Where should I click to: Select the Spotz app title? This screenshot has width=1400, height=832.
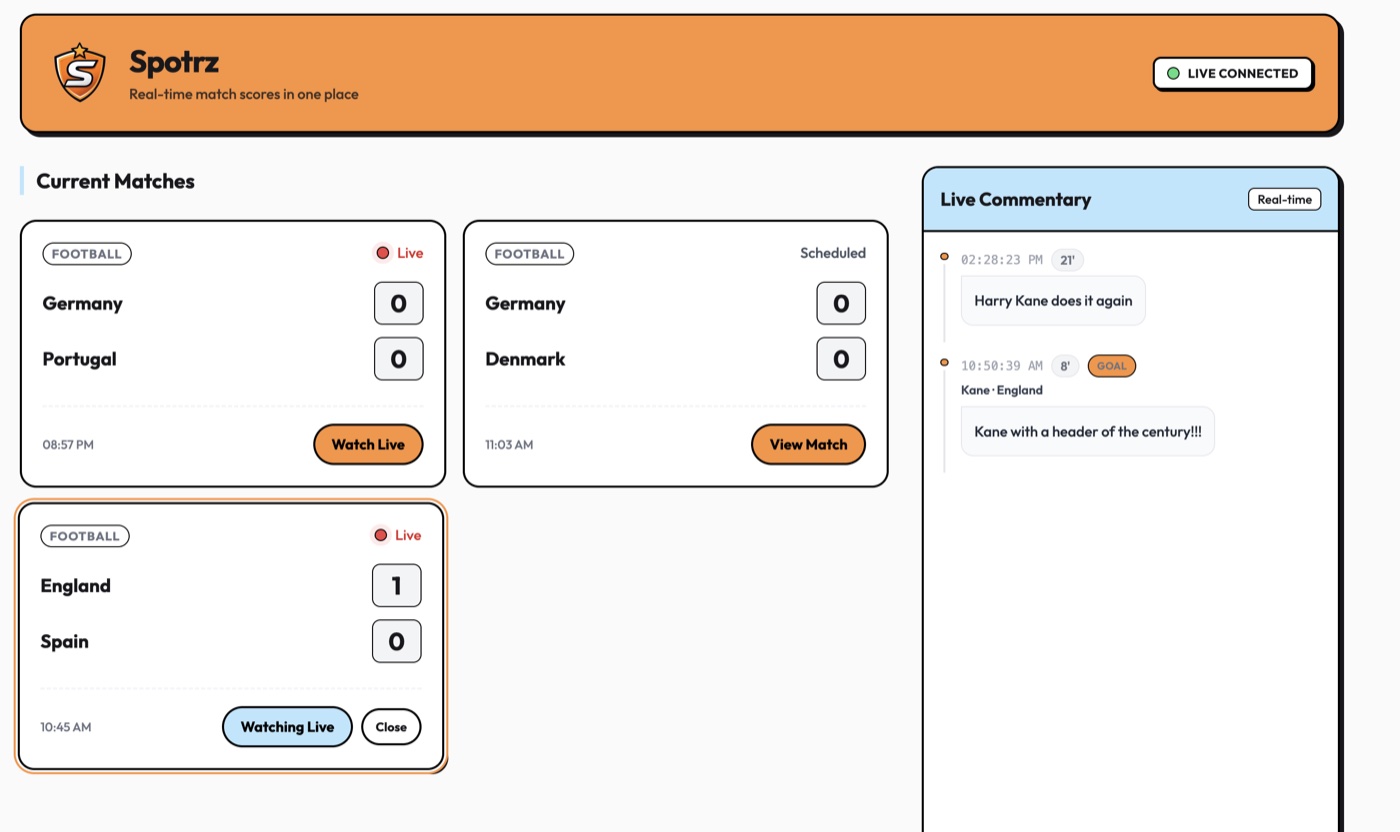pos(174,62)
